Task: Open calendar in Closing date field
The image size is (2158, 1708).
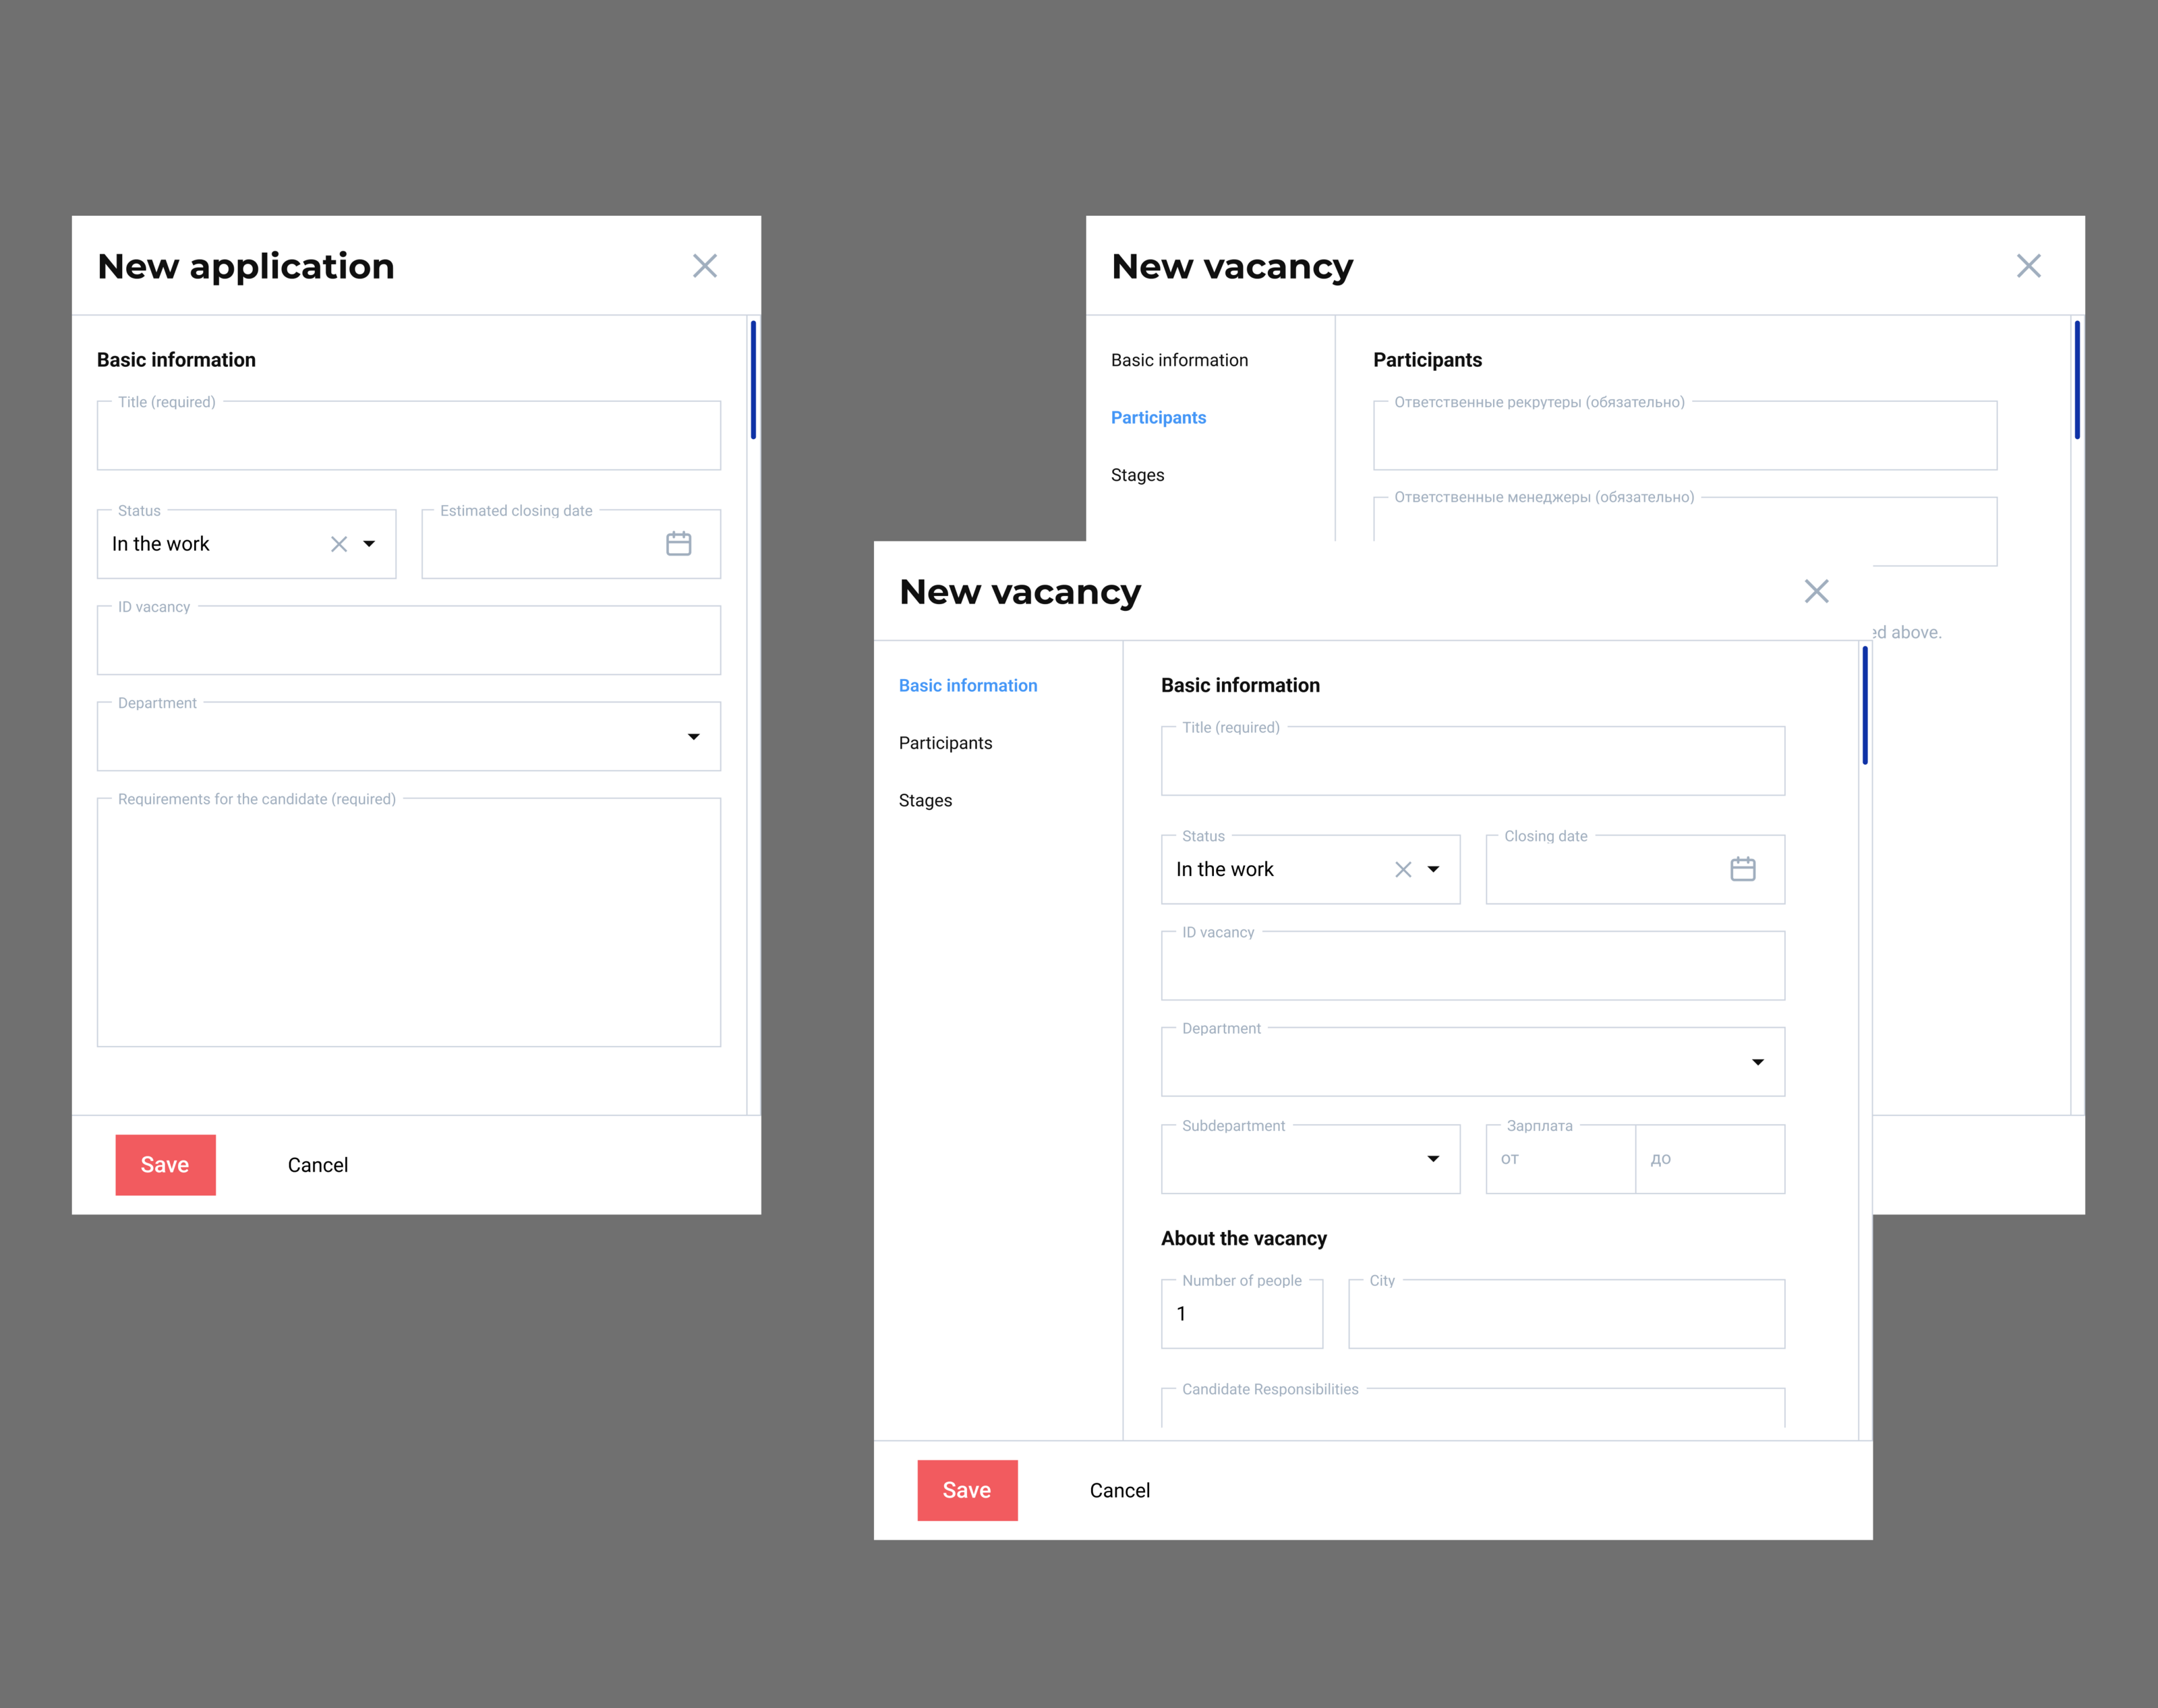Action: point(1742,868)
